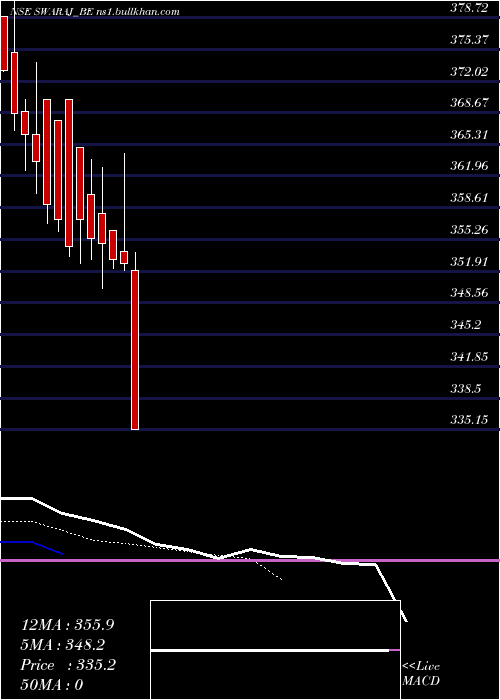Click the last long red candlestick ending at 335.15
500x700 pixels.
135,350
